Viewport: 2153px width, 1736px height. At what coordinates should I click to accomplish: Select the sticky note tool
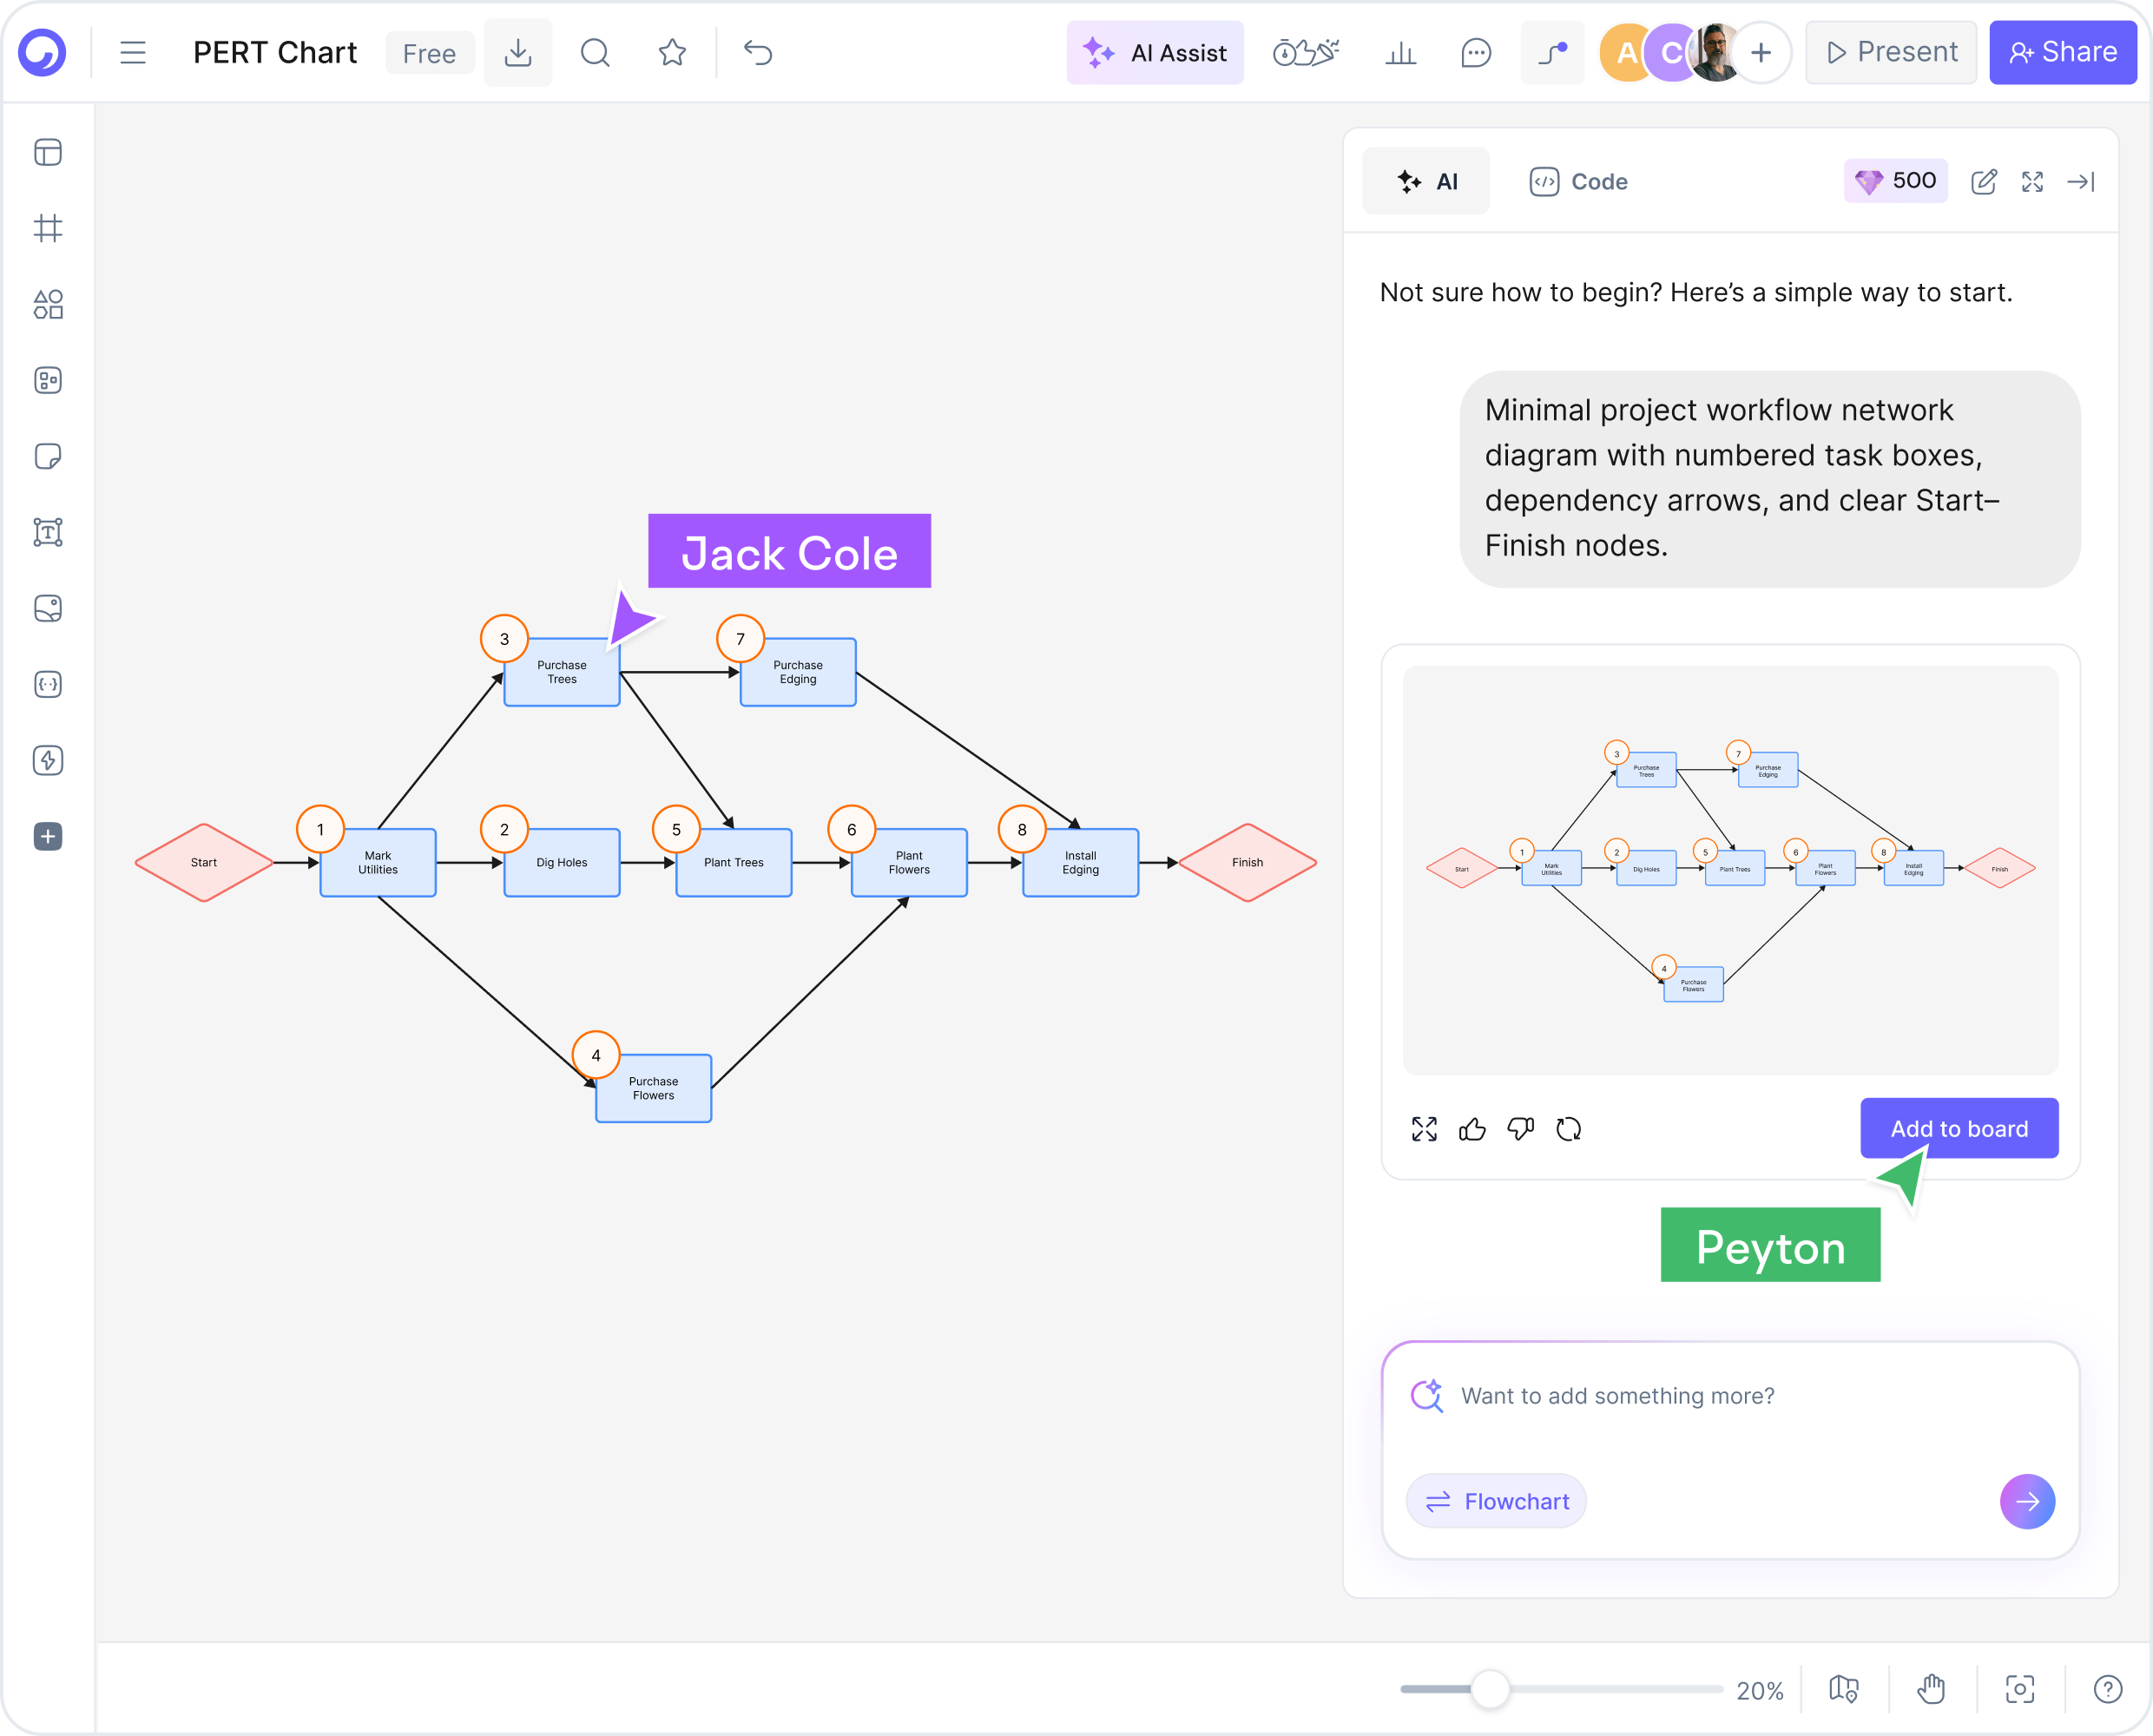click(48, 456)
